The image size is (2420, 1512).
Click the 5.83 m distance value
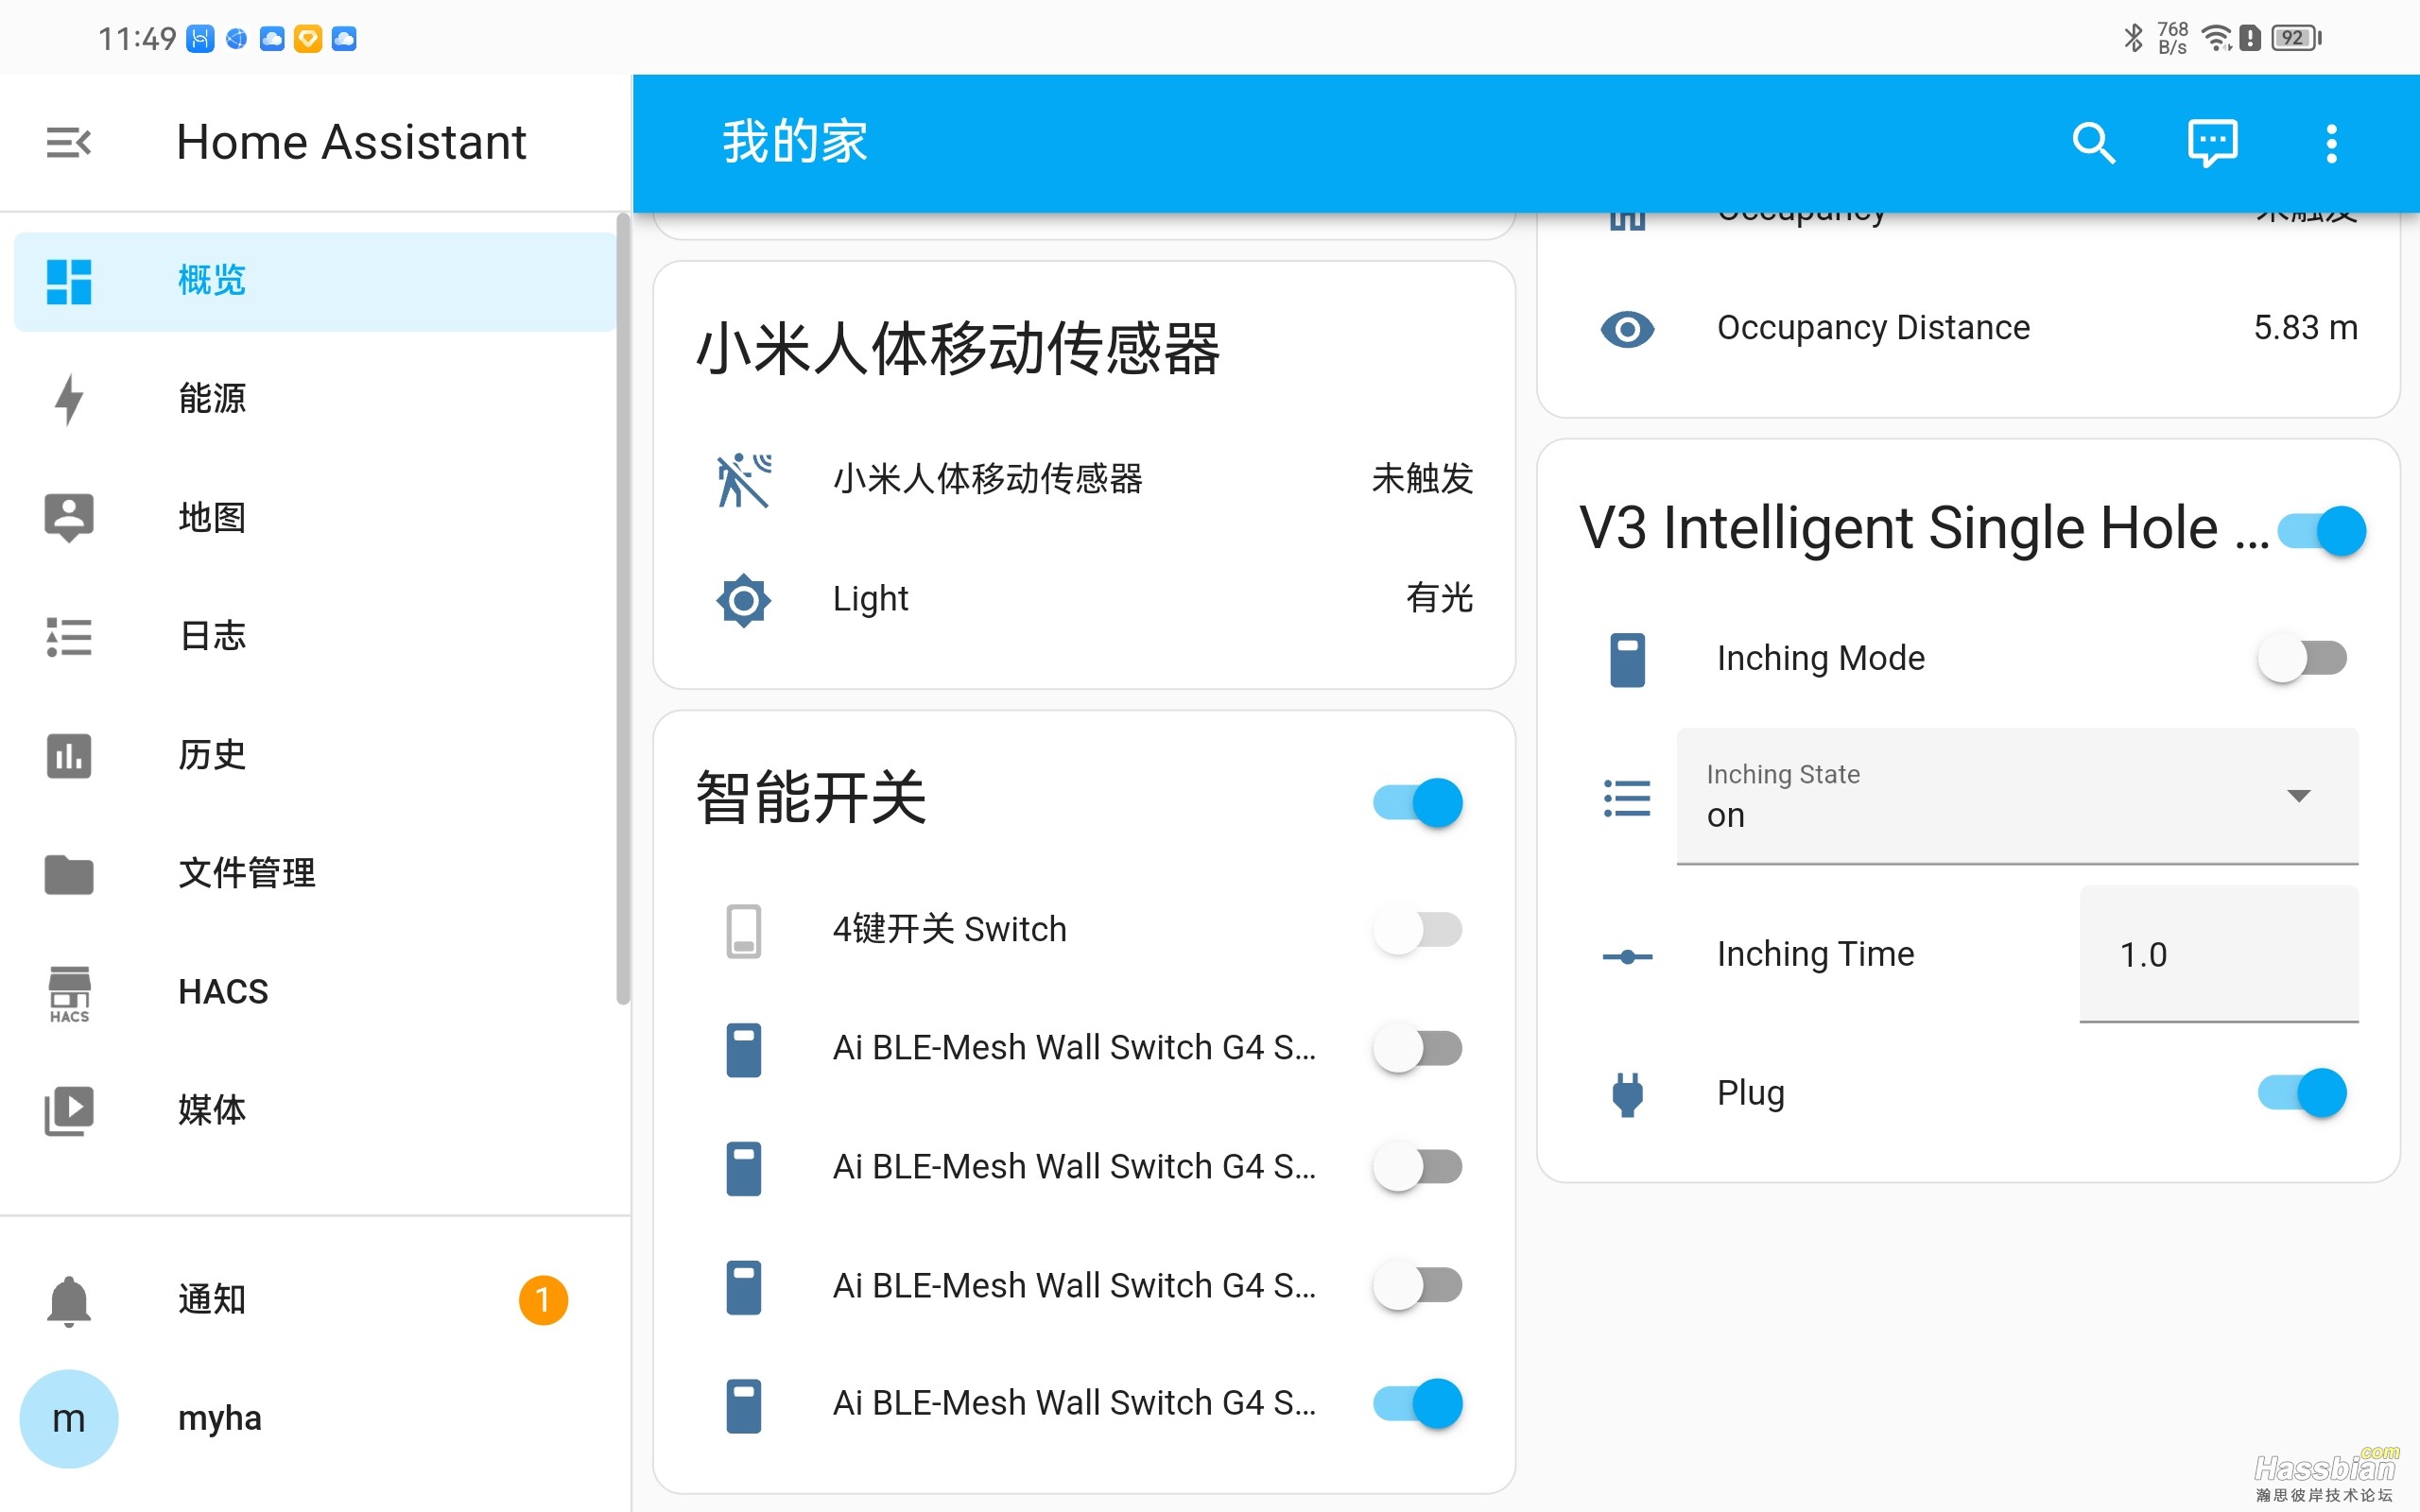tap(2305, 327)
